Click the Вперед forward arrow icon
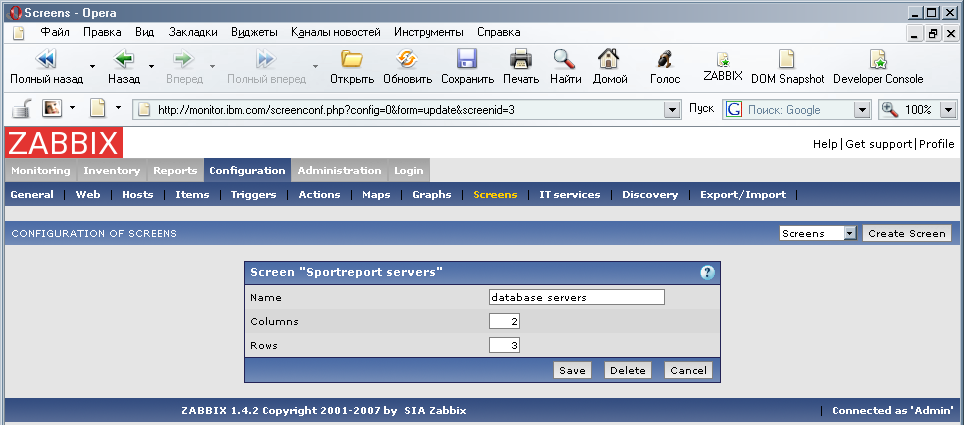This screenshot has width=964, height=425. tap(184, 59)
